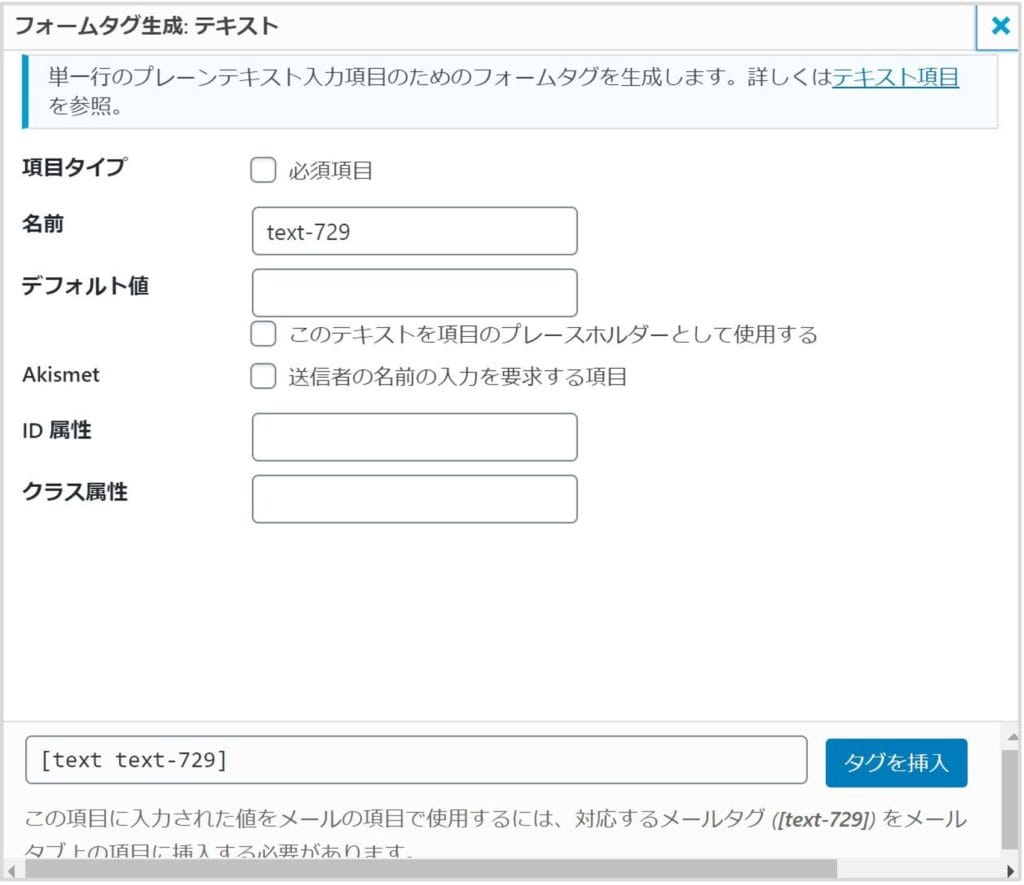Open the テキスト項目 help link
Screen dimensions: 1024x885
click(x=895, y=77)
